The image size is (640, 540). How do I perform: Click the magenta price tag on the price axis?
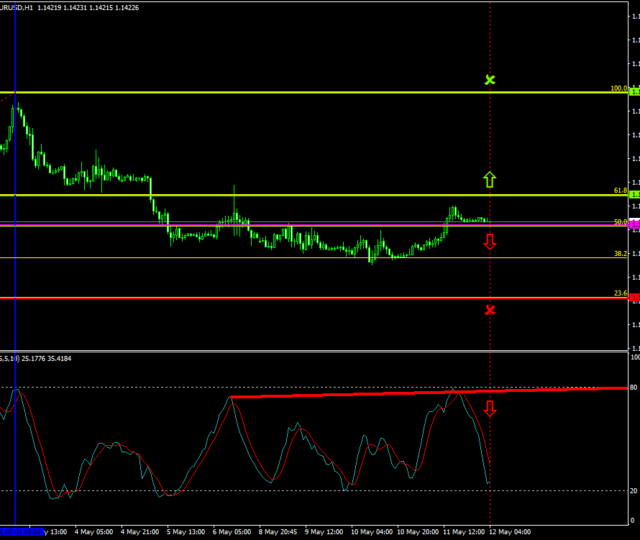coord(634,226)
